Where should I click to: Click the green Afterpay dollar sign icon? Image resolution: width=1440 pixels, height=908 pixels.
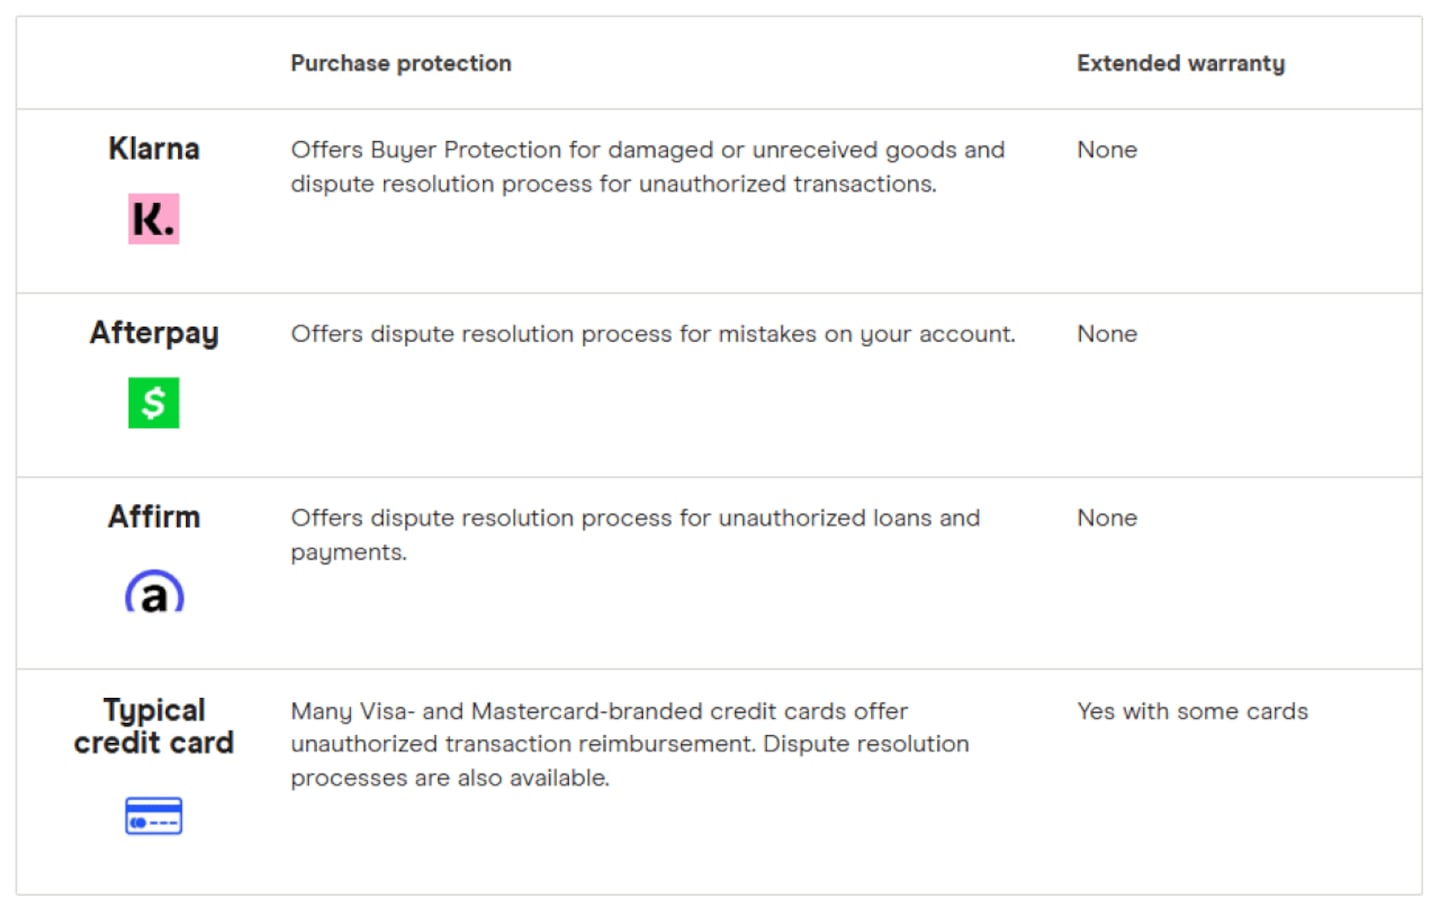tap(153, 403)
